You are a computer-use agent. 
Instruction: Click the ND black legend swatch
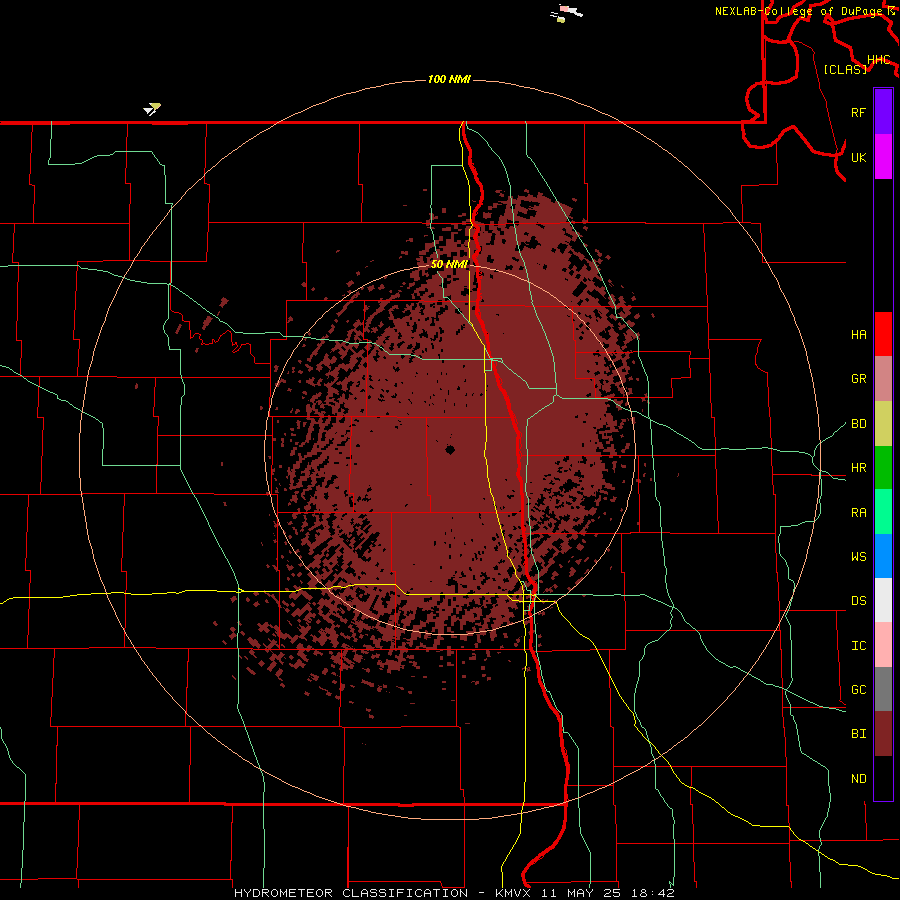coord(883,778)
